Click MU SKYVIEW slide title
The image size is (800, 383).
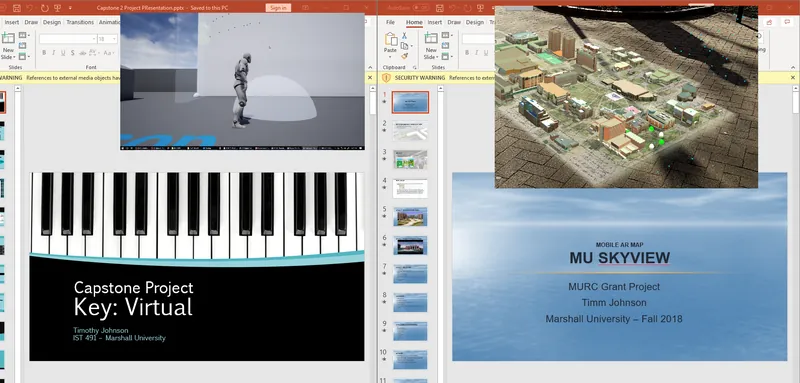click(x=619, y=258)
